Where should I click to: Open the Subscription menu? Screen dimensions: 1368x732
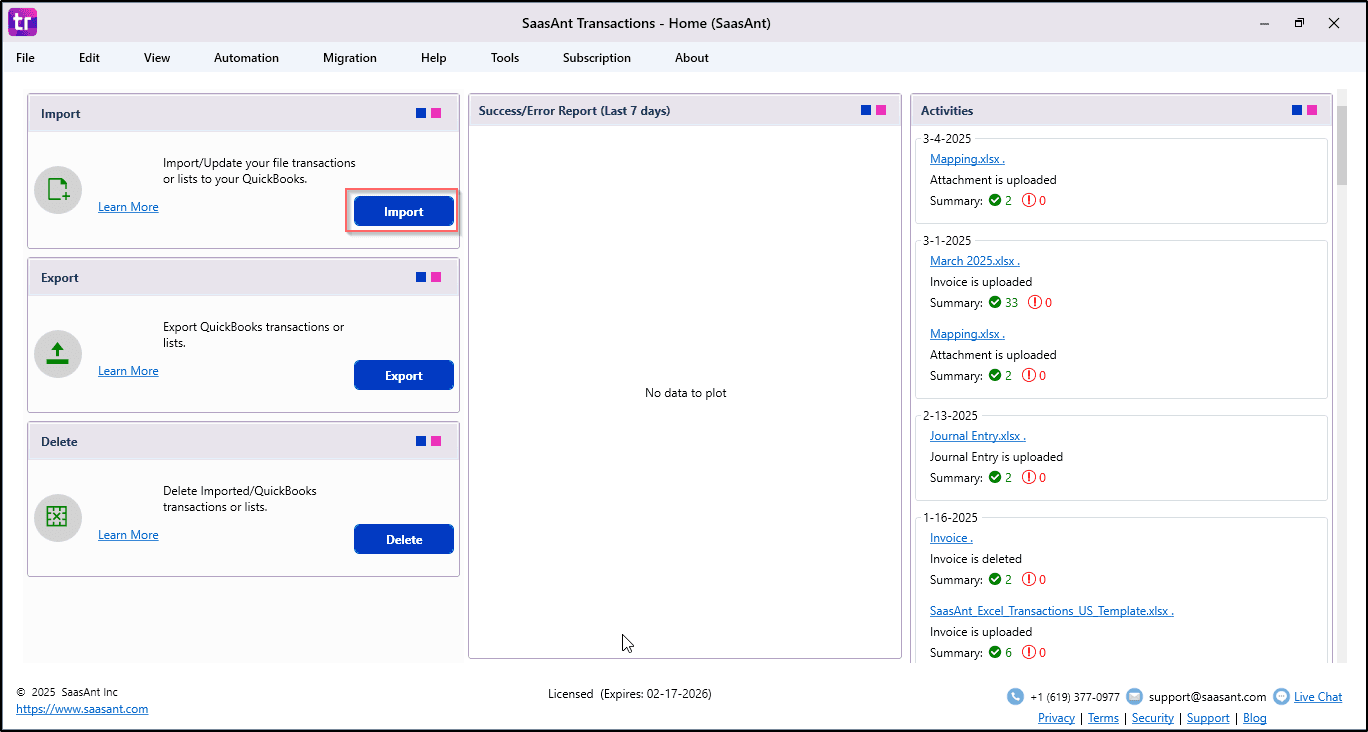pos(596,58)
